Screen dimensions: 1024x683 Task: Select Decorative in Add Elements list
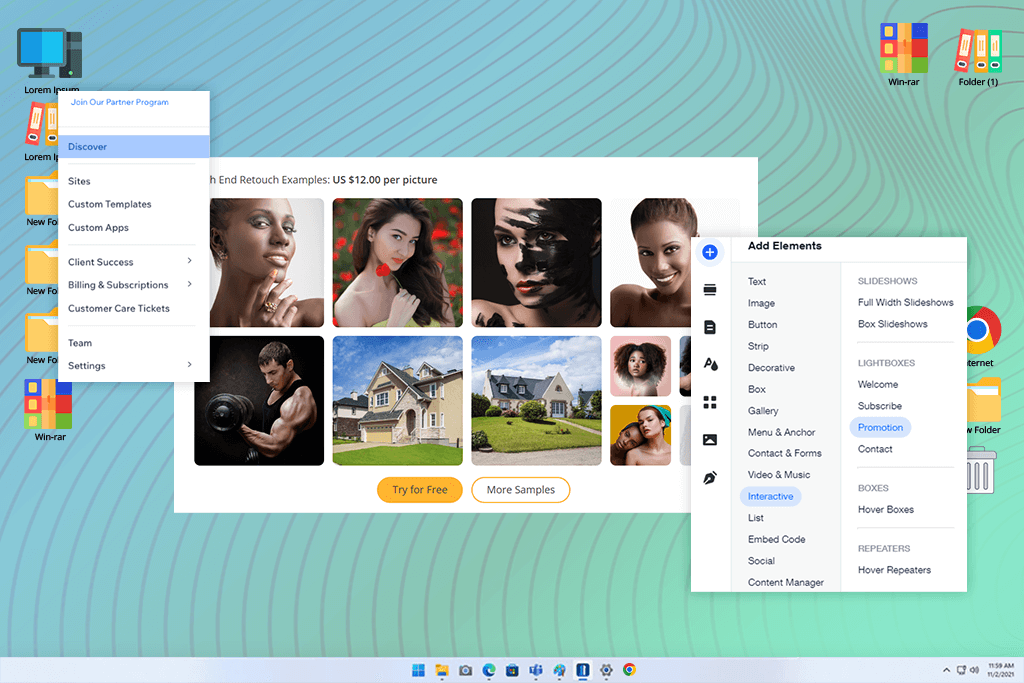[771, 368]
